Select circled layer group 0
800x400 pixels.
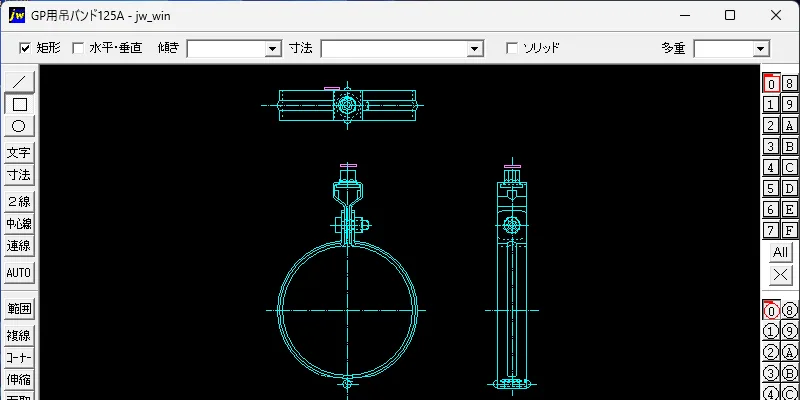coord(771,310)
